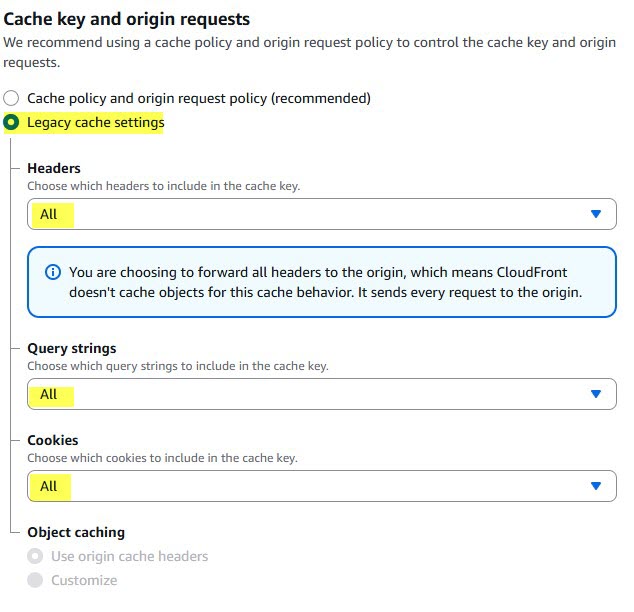
Task: Choose the Customize object caching radio button
Action: point(36,580)
